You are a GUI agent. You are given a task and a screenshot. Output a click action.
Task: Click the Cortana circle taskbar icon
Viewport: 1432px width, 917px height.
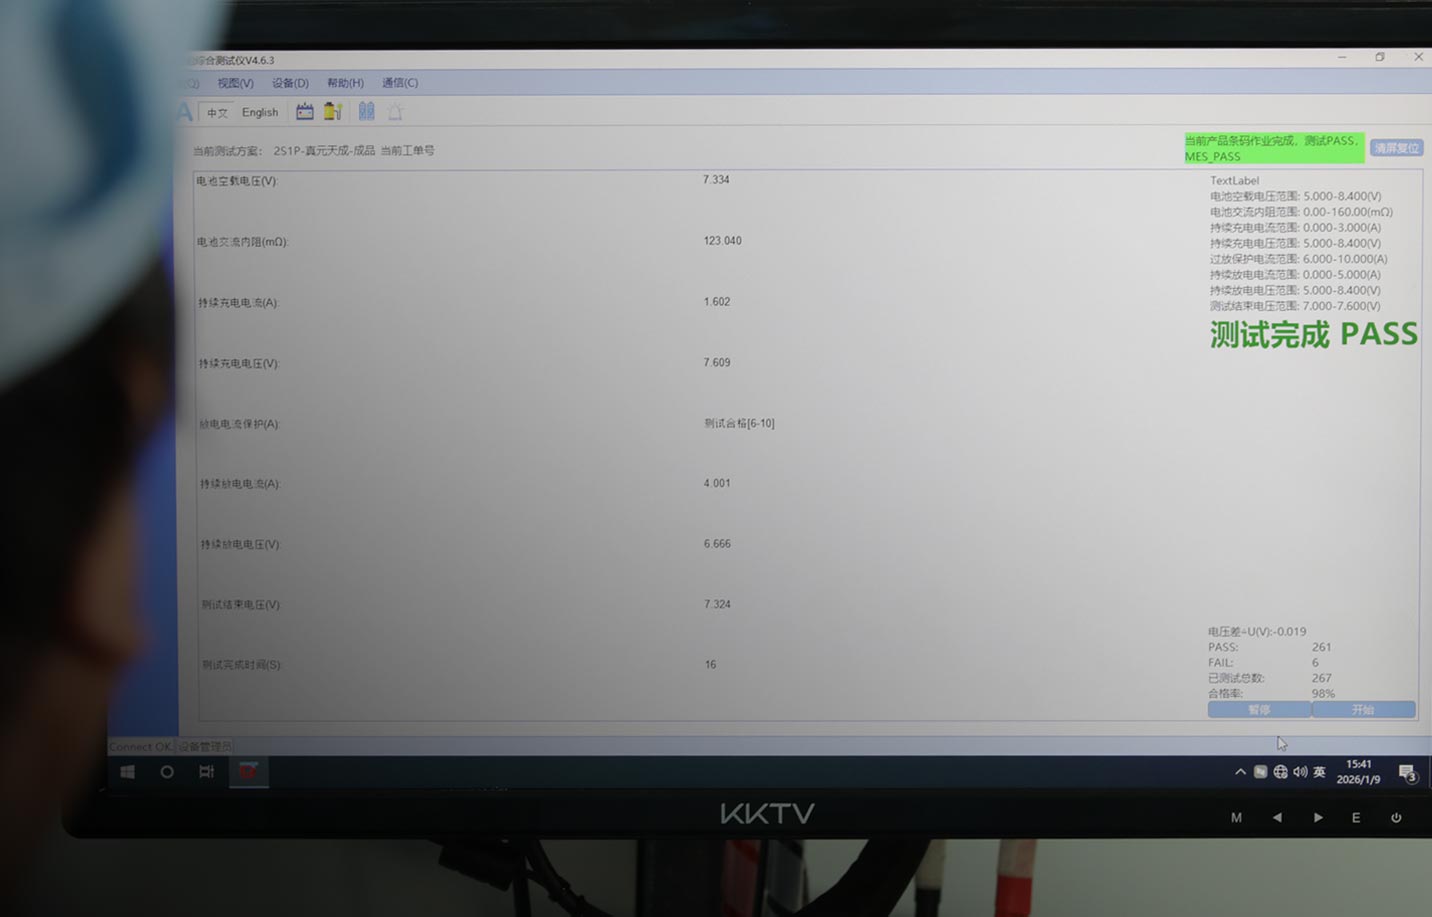[167, 772]
